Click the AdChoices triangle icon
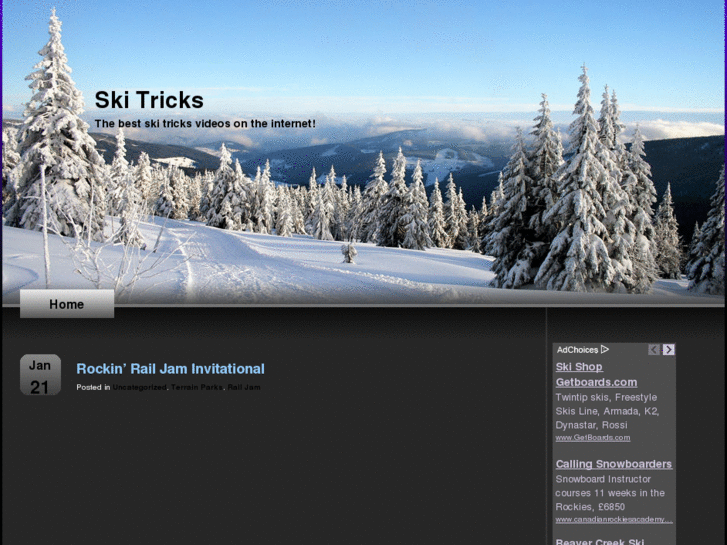 pyautogui.click(x=605, y=349)
